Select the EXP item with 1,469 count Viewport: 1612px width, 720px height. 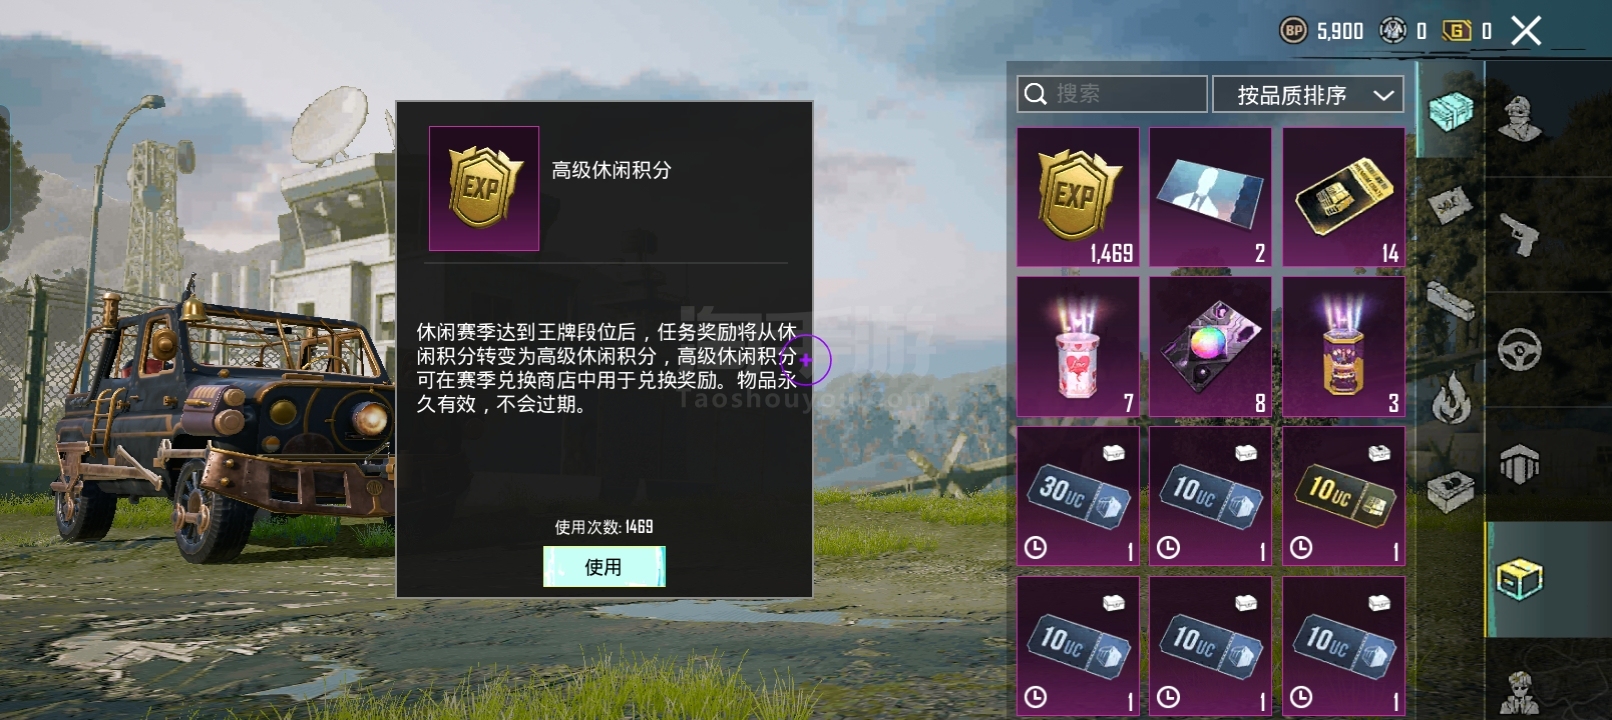coord(1078,197)
